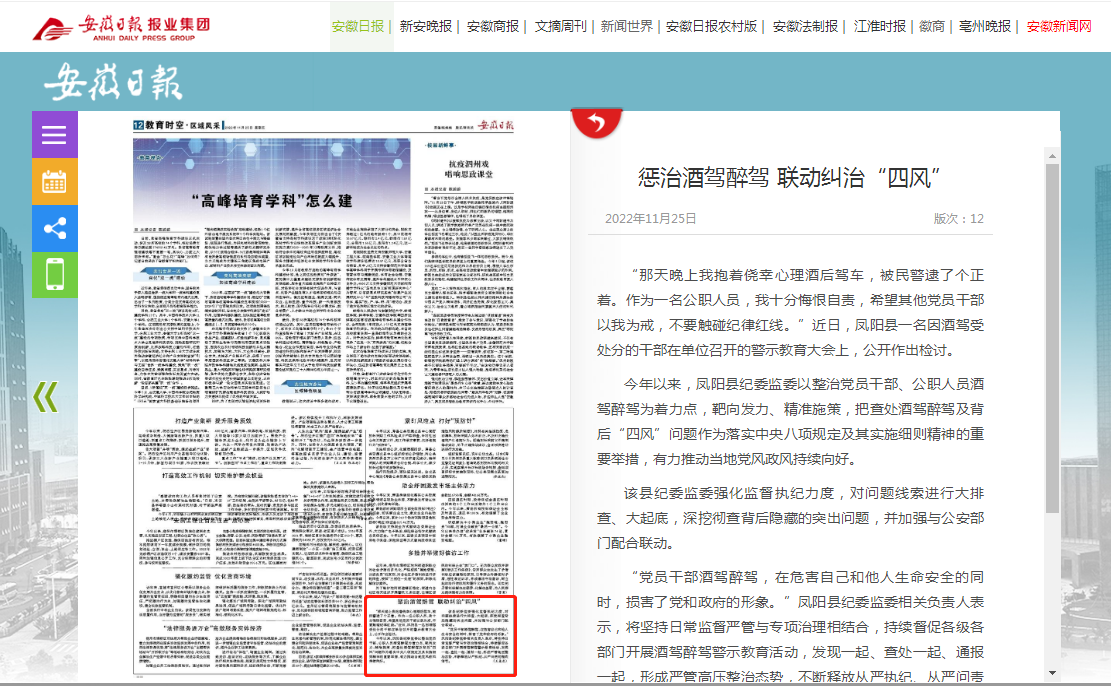Open the green mobile phone version icon
This screenshot has width=1111, height=686.
tap(55, 275)
